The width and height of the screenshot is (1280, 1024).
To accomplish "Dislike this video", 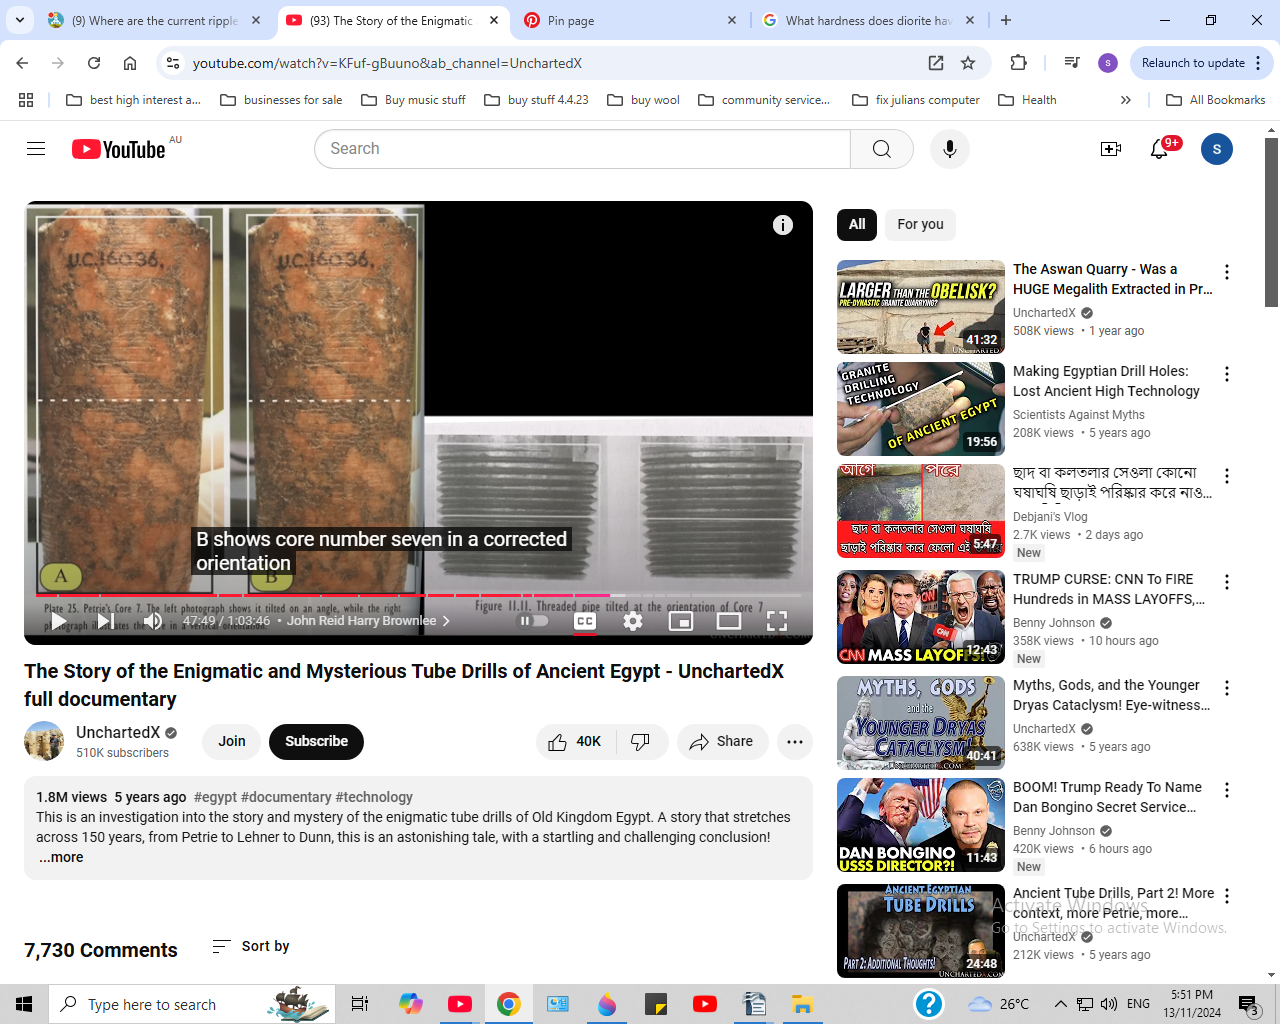I will pos(642,741).
